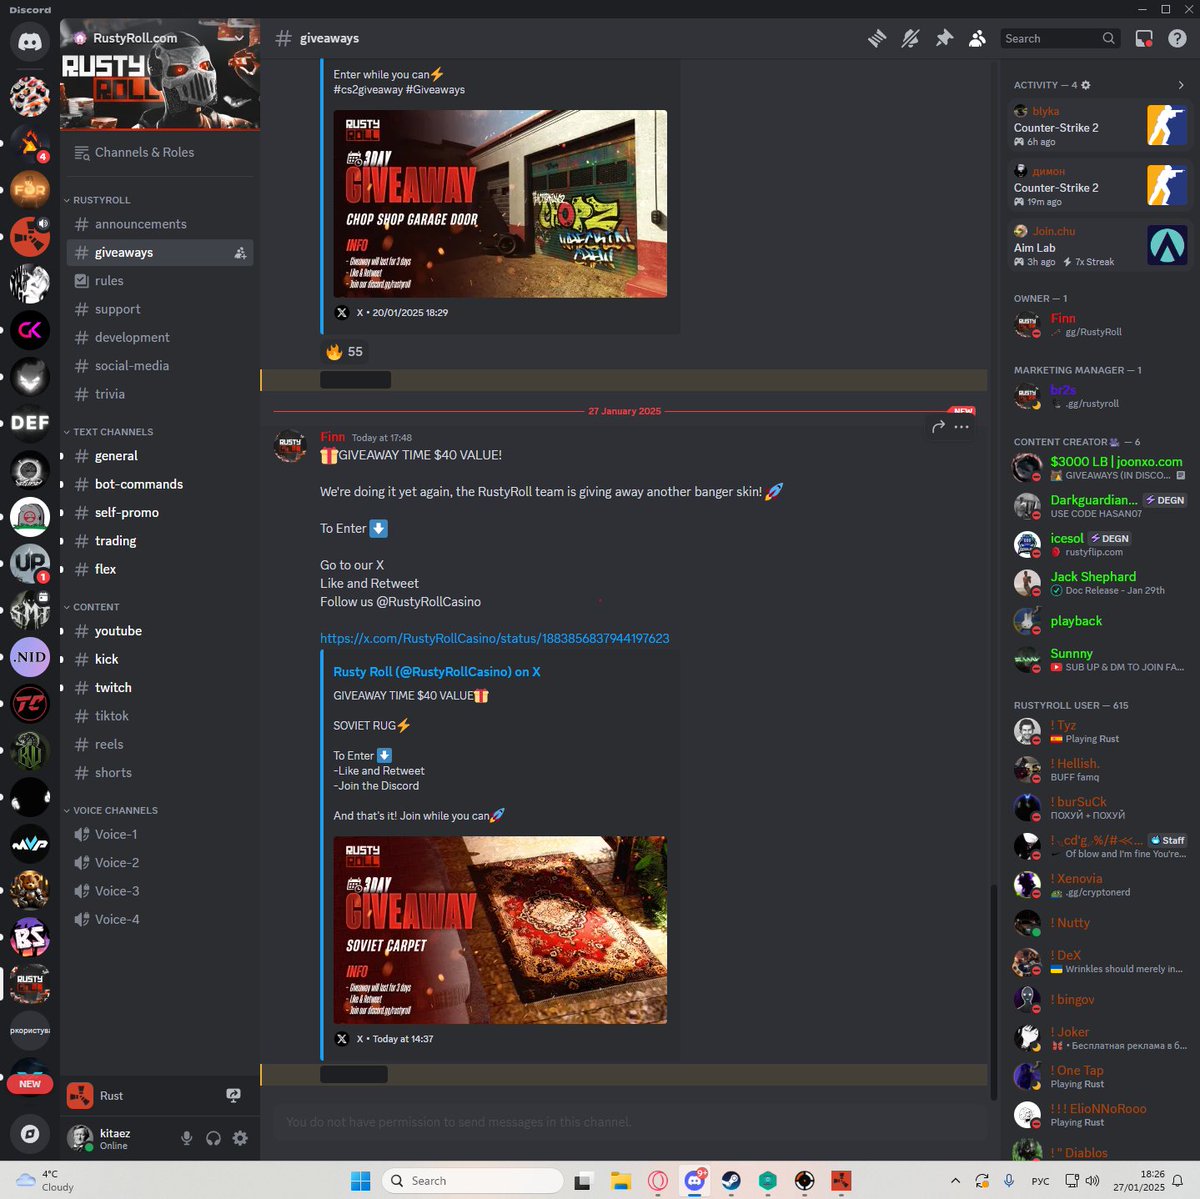Add fire reaction with count 55
Screen dimensions: 1200x1199
click(x=345, y=352)
